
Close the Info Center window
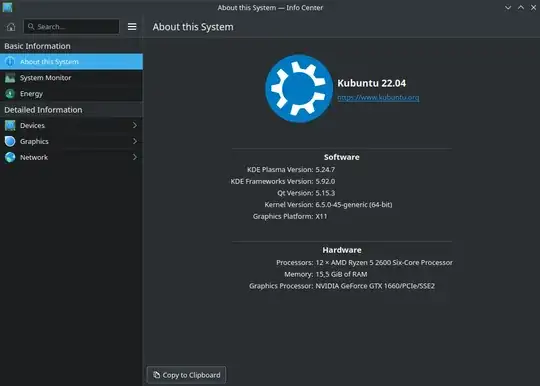[x=533, y=7]
